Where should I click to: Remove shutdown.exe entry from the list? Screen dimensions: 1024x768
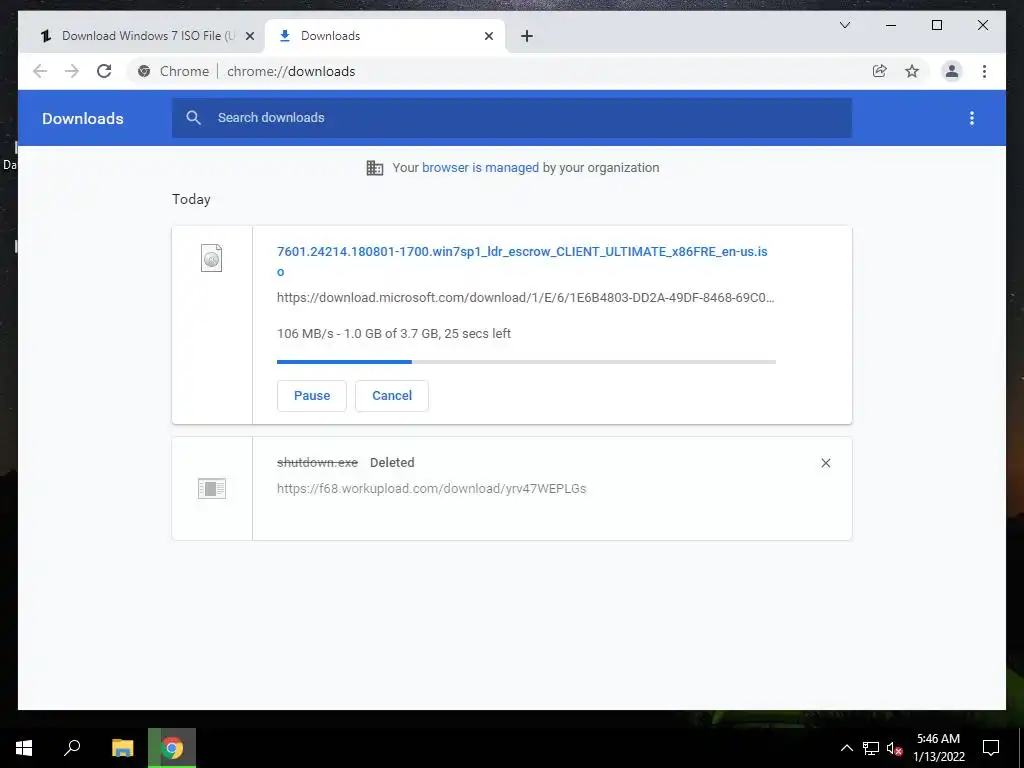(825, 463)
